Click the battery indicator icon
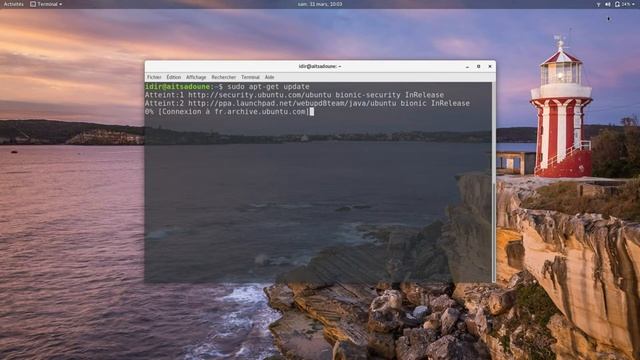 coord(617,4)
